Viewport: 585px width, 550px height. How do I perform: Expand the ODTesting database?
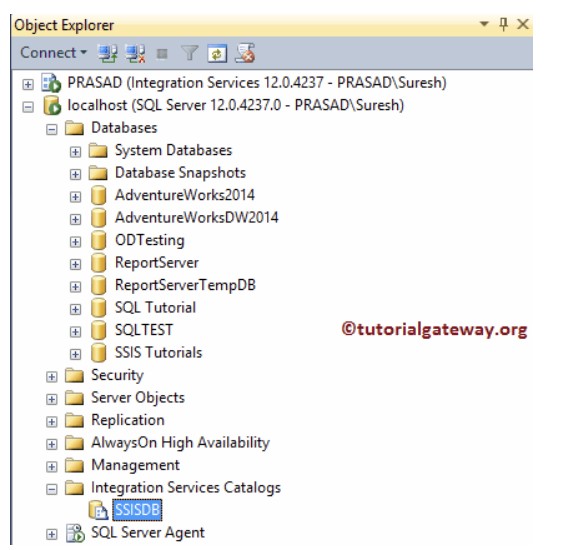click(x=75, y=242)
